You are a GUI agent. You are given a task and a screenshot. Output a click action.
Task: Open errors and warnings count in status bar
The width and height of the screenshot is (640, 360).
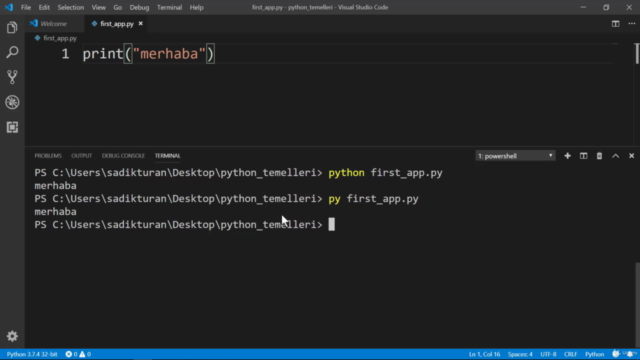pyautogui.click(x=78, y=354)
